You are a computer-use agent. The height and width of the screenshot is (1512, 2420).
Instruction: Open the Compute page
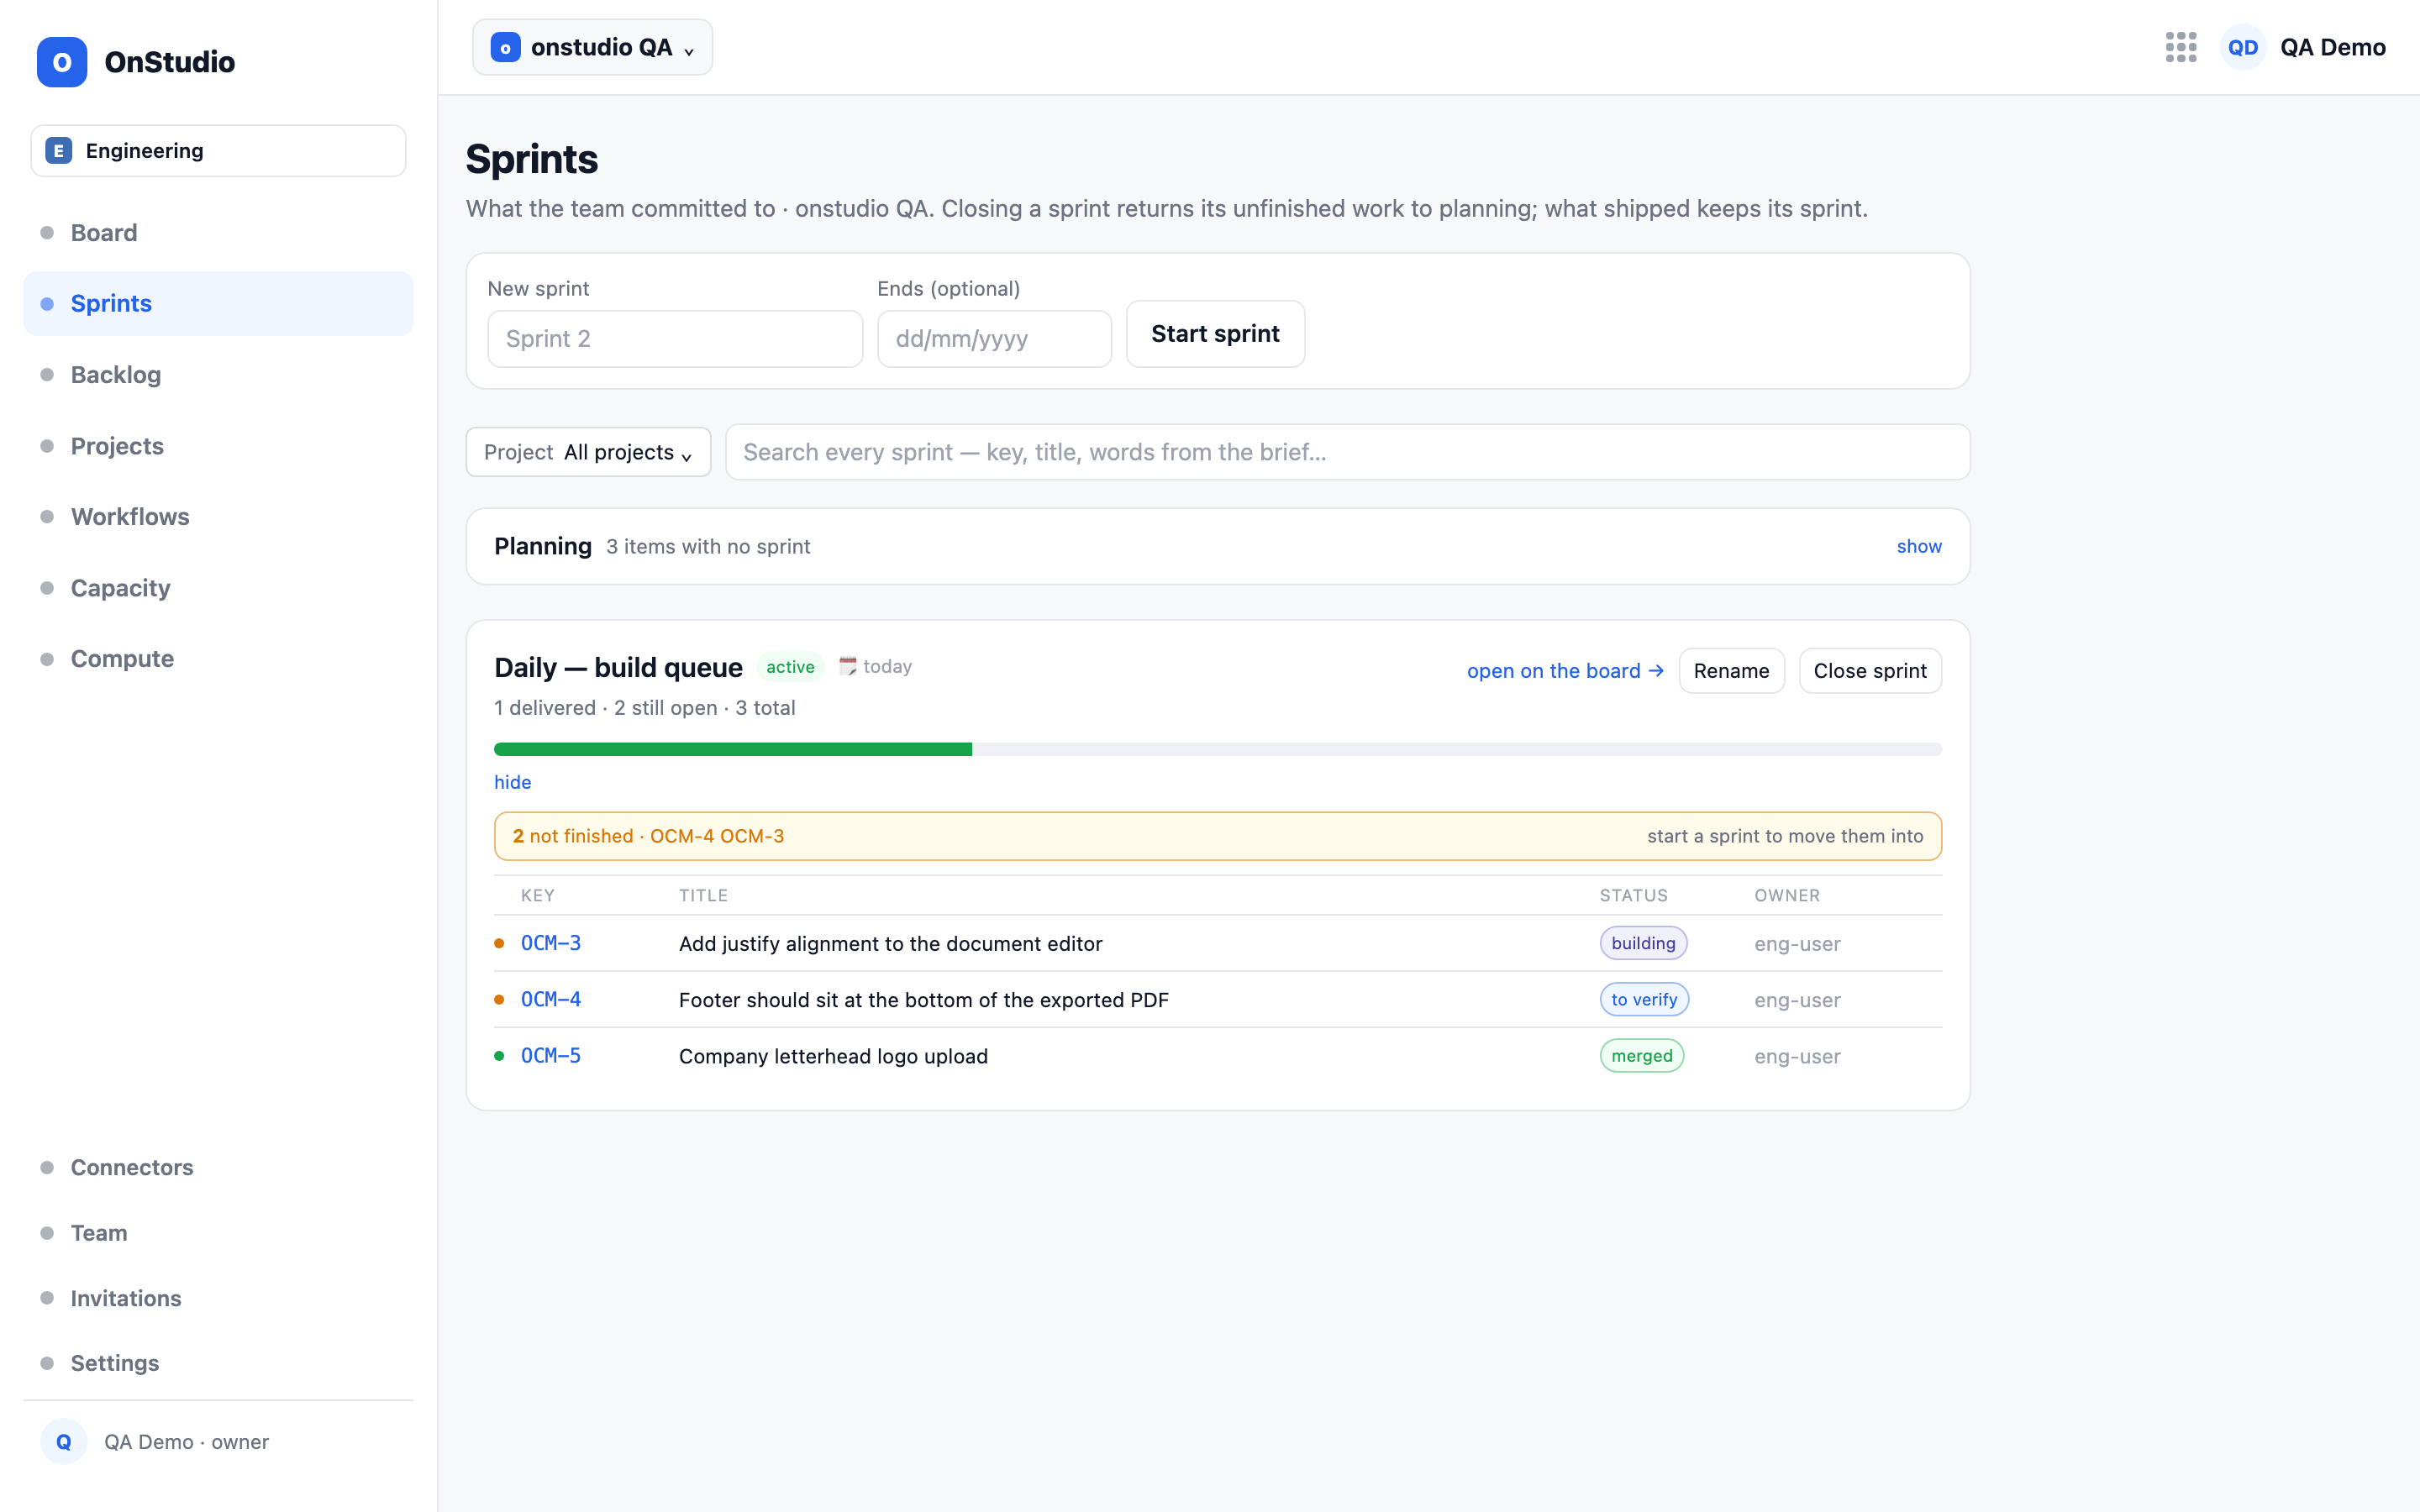coord(218,659)
